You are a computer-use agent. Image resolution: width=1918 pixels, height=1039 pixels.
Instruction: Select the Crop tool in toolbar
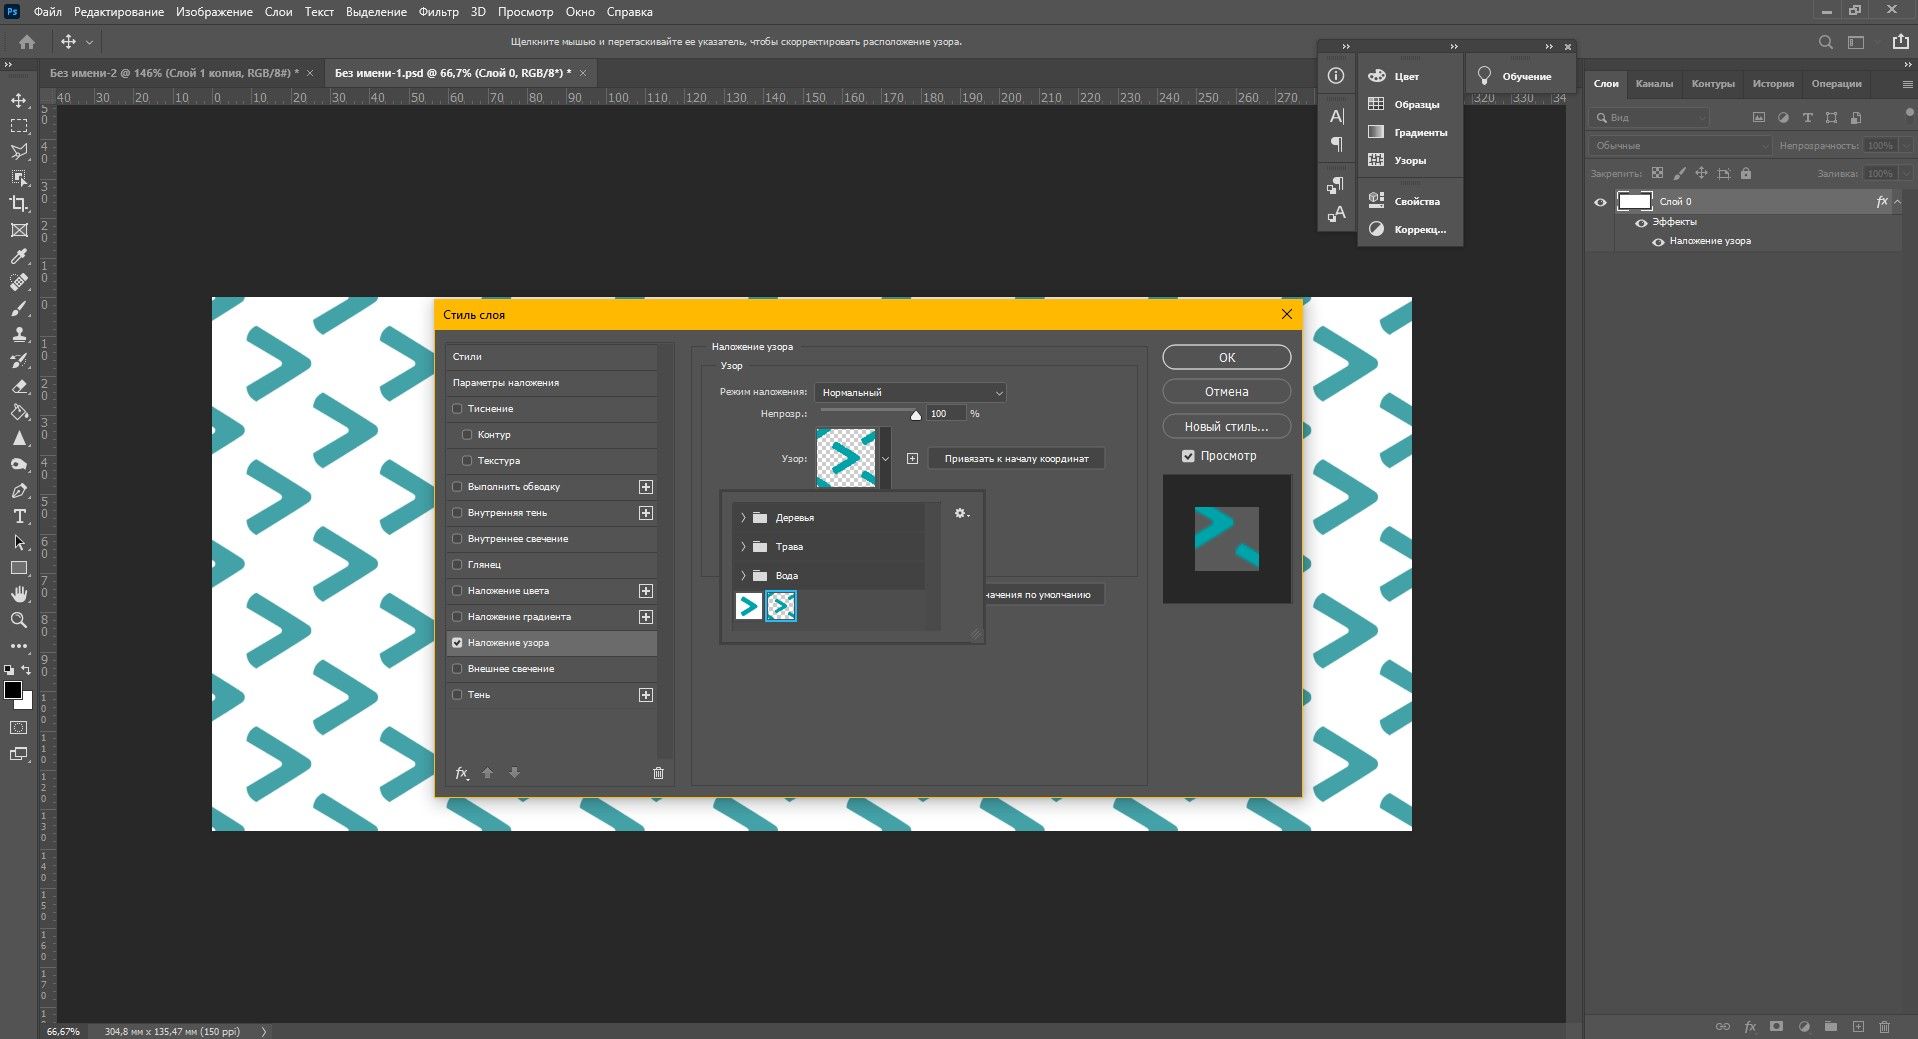point(19,204)
